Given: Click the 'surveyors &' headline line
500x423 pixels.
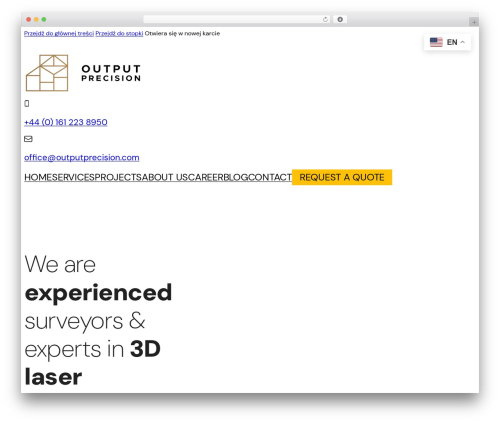Looking at the screenshot, I should pyautogui.click(x=85, y=321).
